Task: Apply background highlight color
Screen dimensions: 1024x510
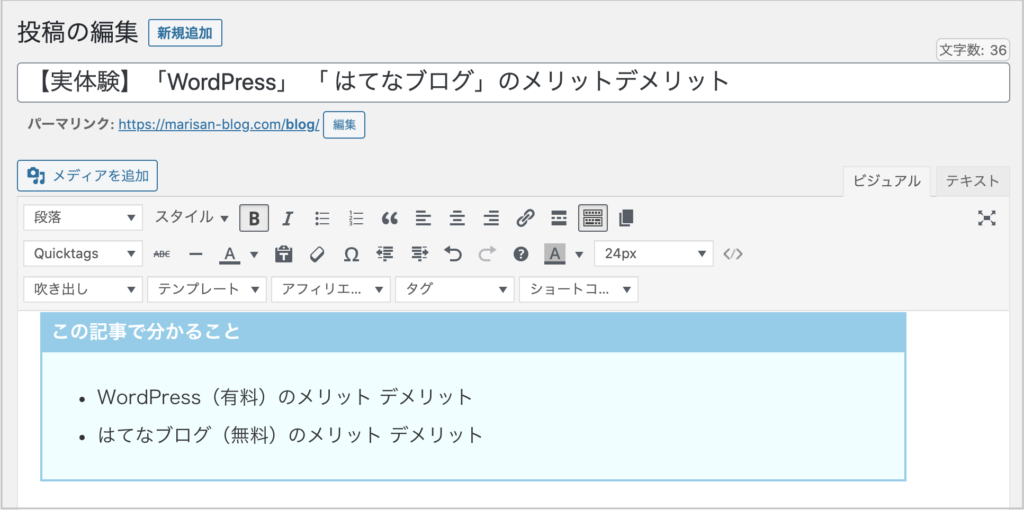Action: (x=555, y=254)
